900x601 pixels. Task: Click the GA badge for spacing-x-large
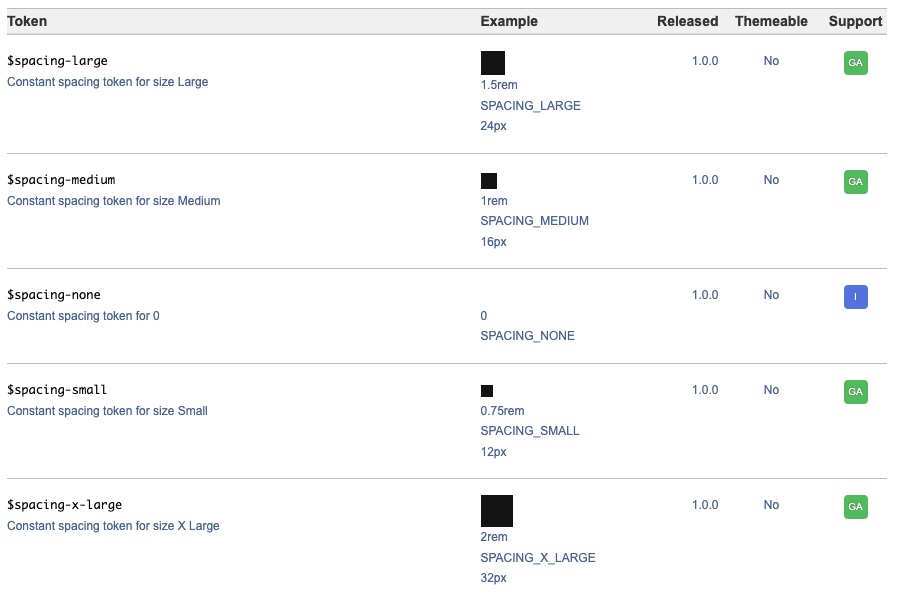[855, 507]
